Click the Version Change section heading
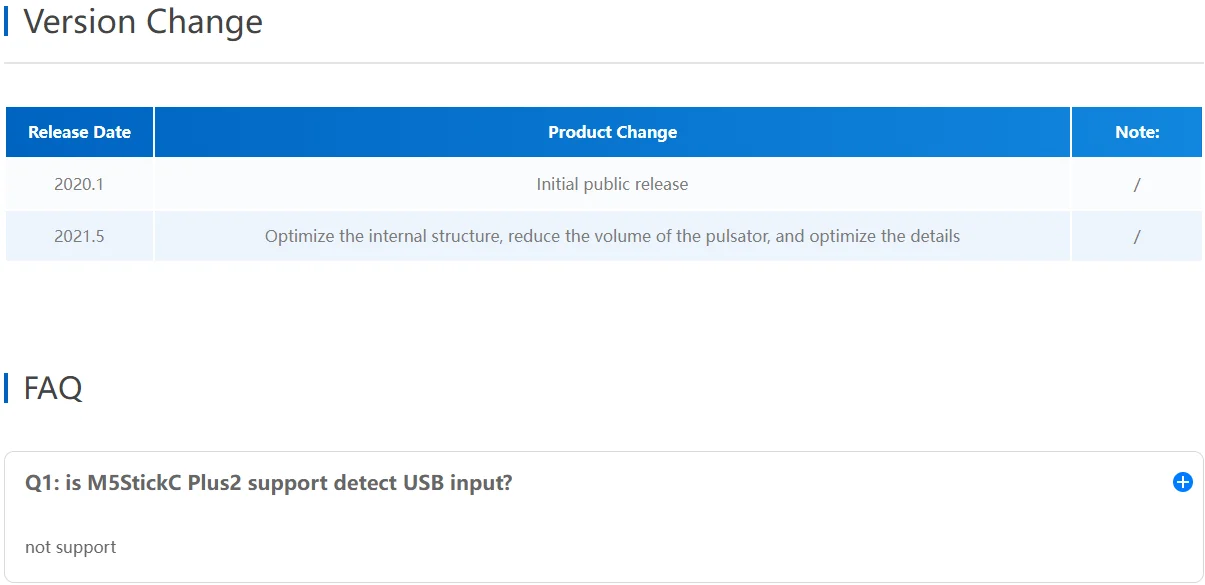This screenshot has width=1205, height=585. (x=143, y=21)
